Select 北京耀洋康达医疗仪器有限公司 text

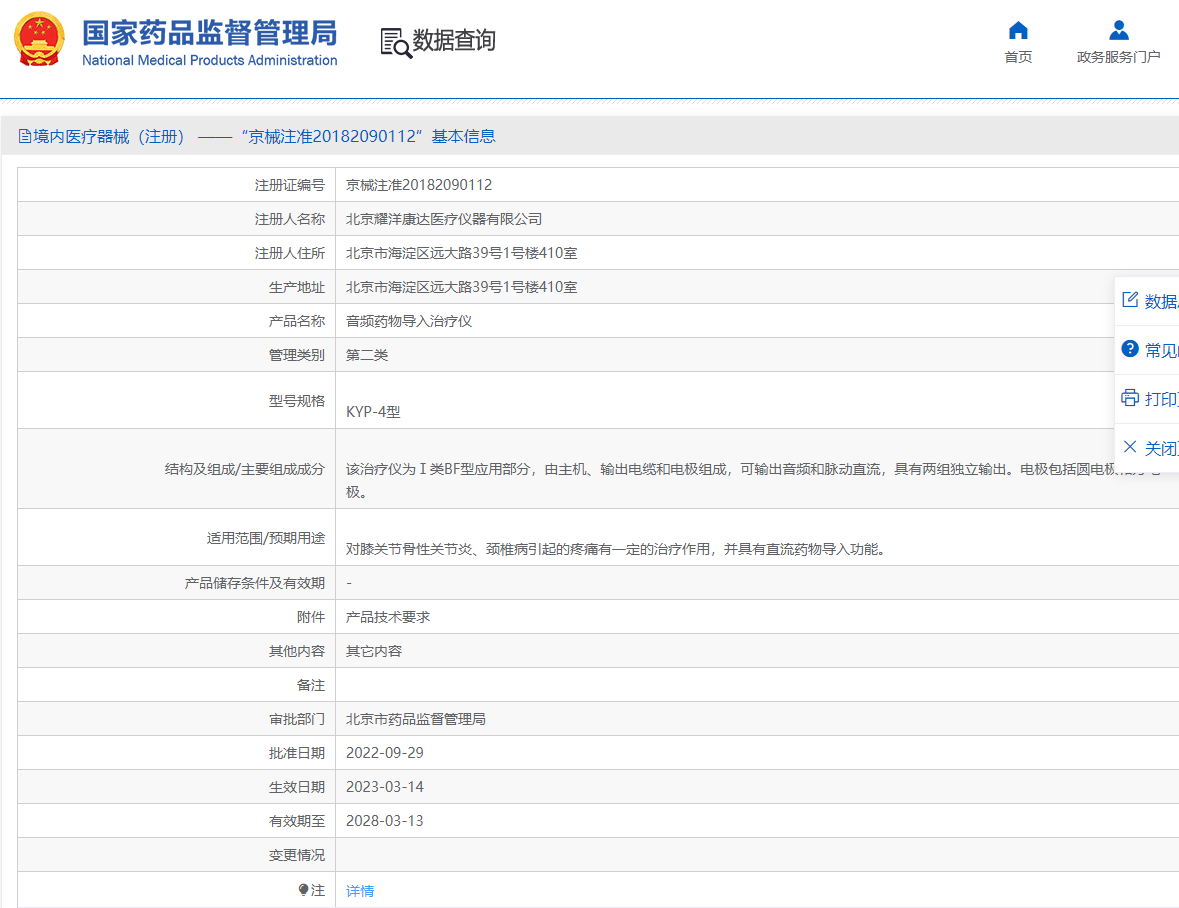444,219
